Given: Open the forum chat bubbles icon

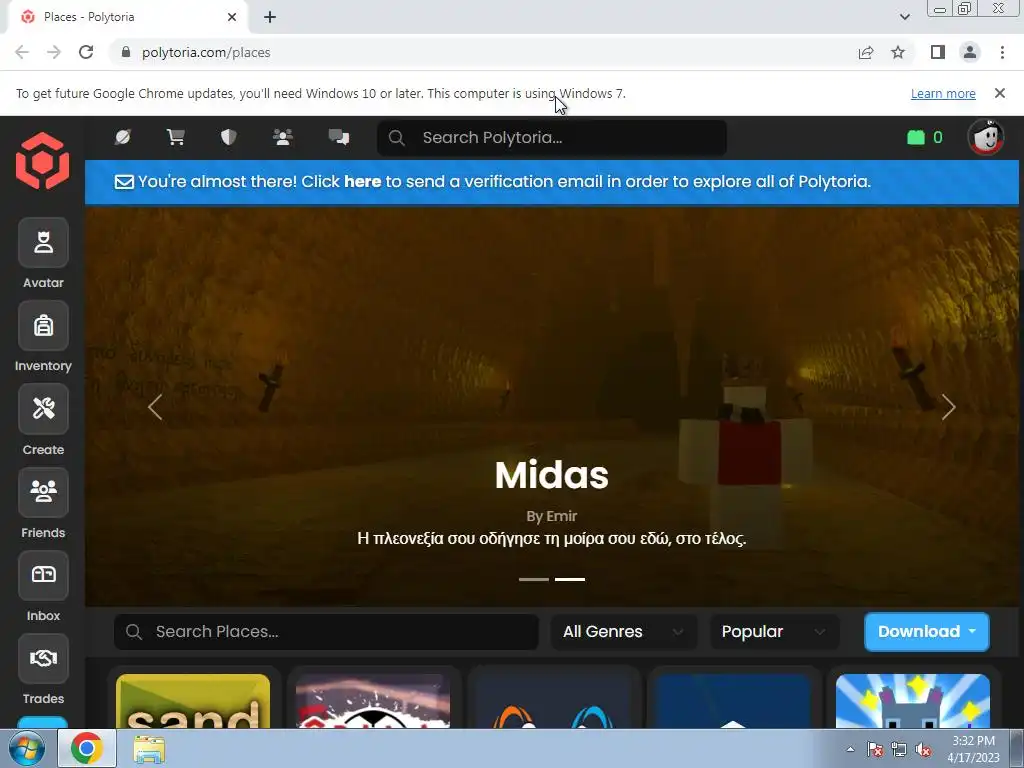Looking at the screenshot, I should [x=339, y=137].
